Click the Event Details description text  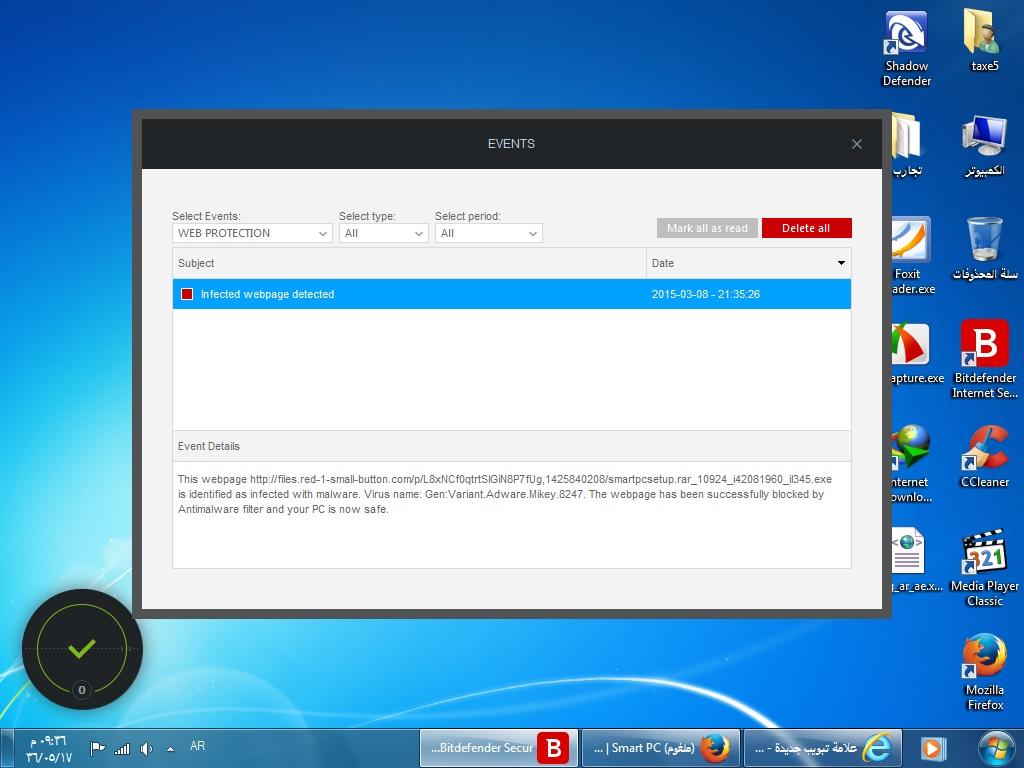tap(504, 494)
